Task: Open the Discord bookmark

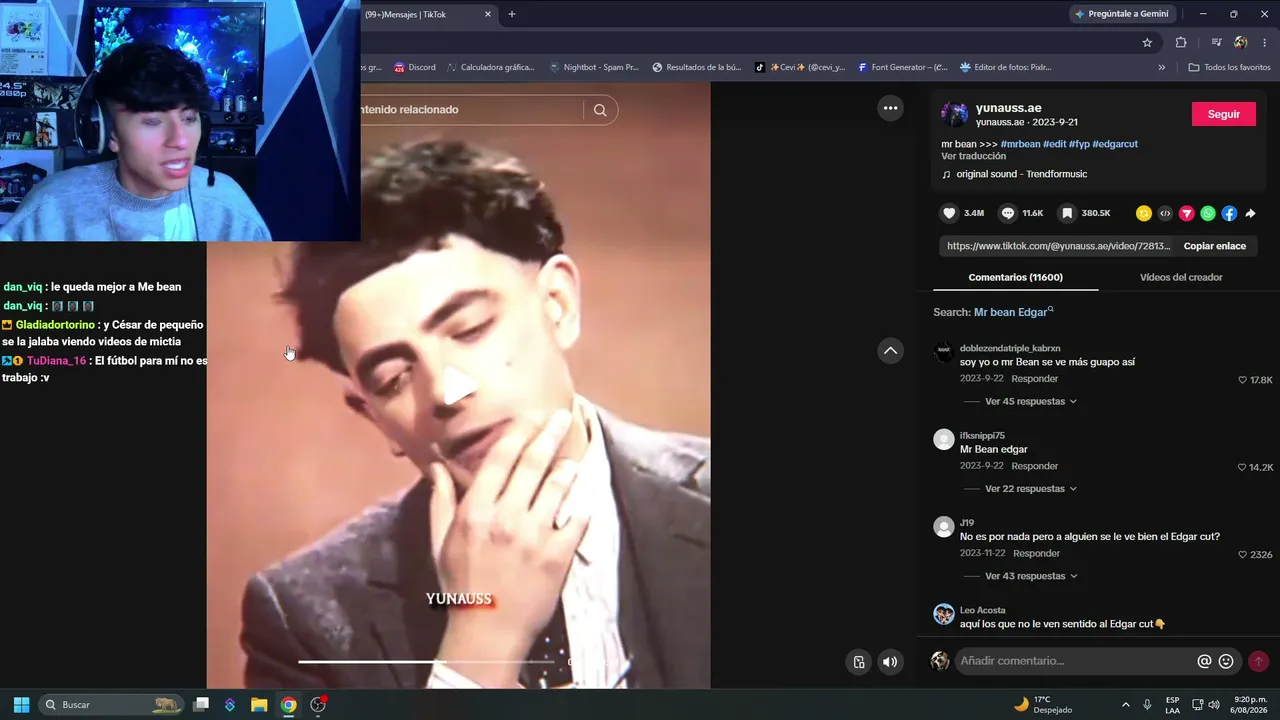Action: 415,67
